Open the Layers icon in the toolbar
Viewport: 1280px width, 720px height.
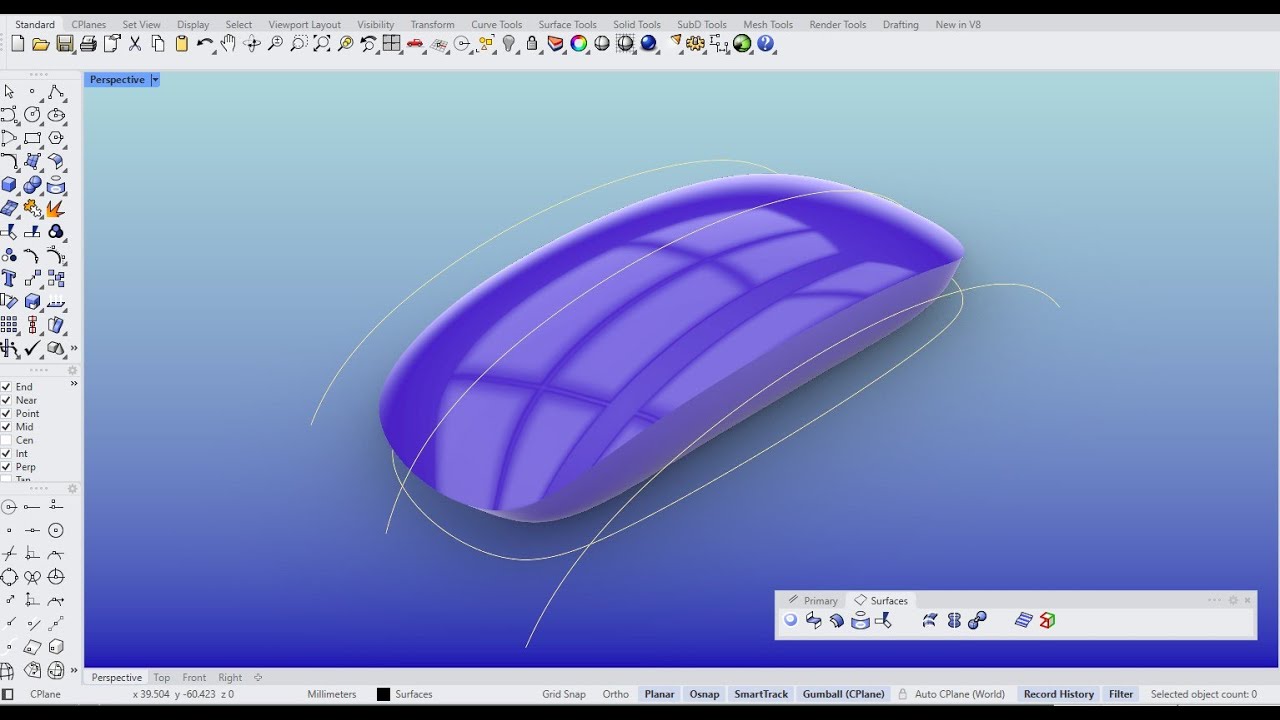coord(555,43)
